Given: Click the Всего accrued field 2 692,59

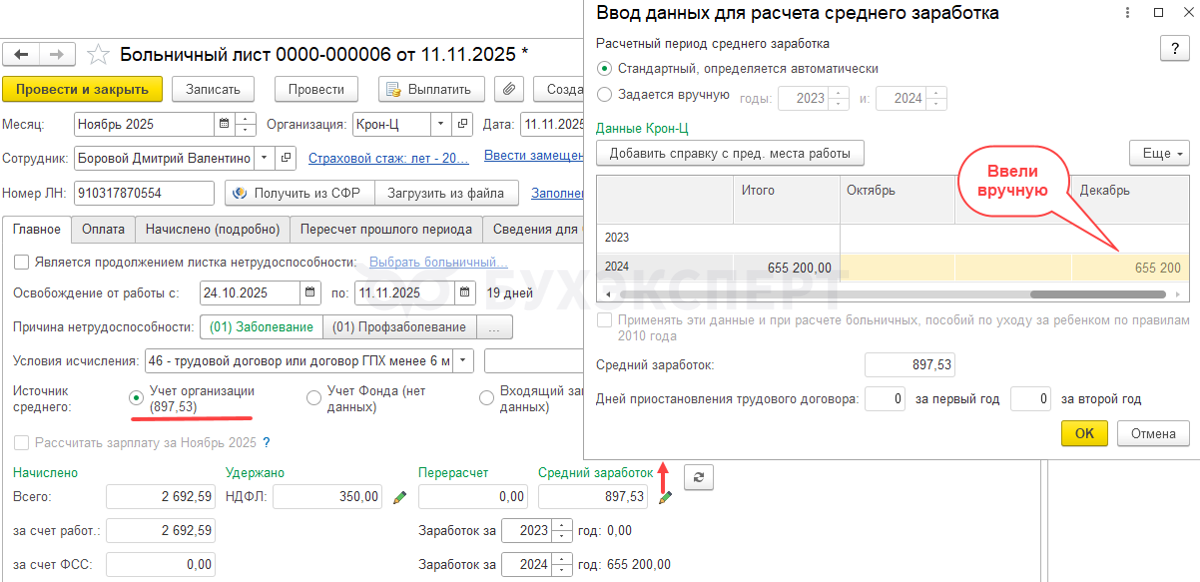Looking at the screenshot, I should coord(160,497).
